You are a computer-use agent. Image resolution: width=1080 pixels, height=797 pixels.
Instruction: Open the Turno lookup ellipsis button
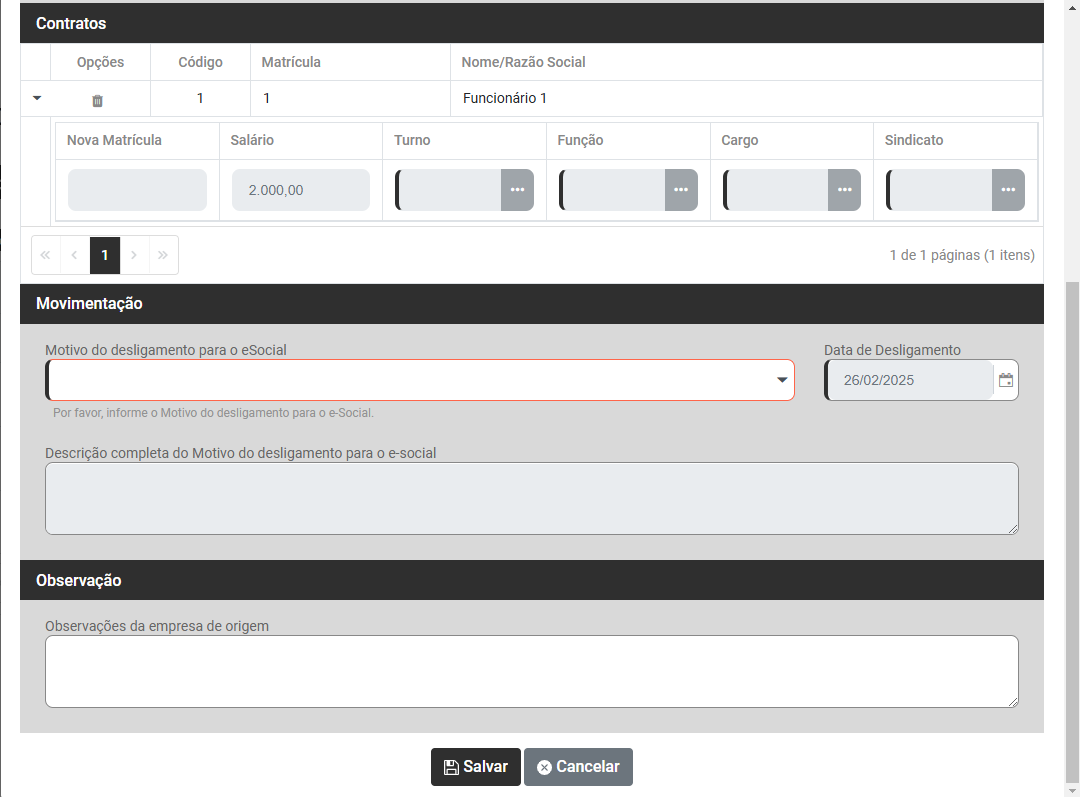coord(517,190)
